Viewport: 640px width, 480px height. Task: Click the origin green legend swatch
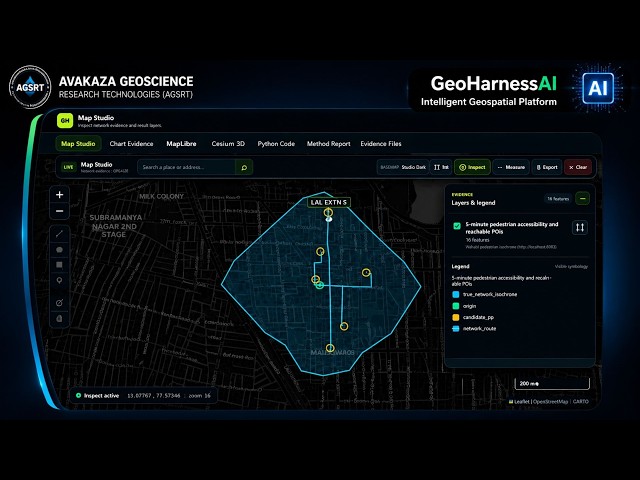456,306
